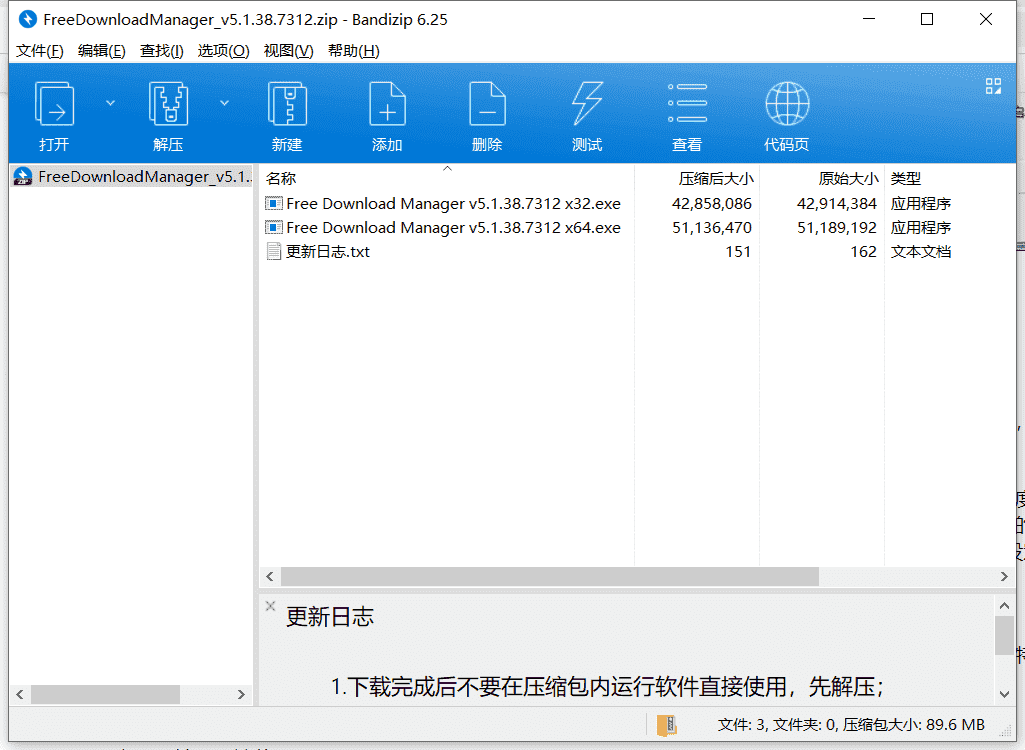Click the x64.exe application file icon
This screenshot has height=750, width=1025.
coord(274,228)
